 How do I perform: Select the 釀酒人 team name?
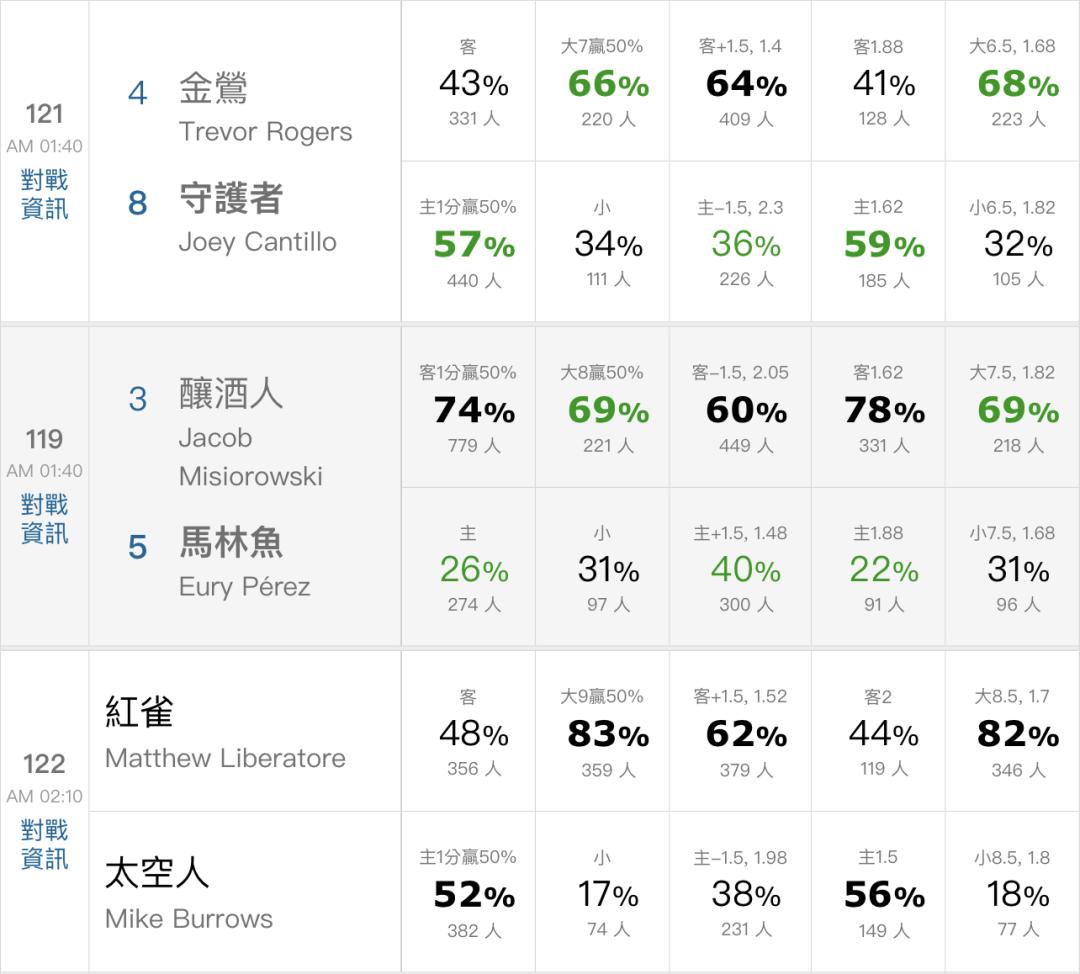[x=231, y=394]
